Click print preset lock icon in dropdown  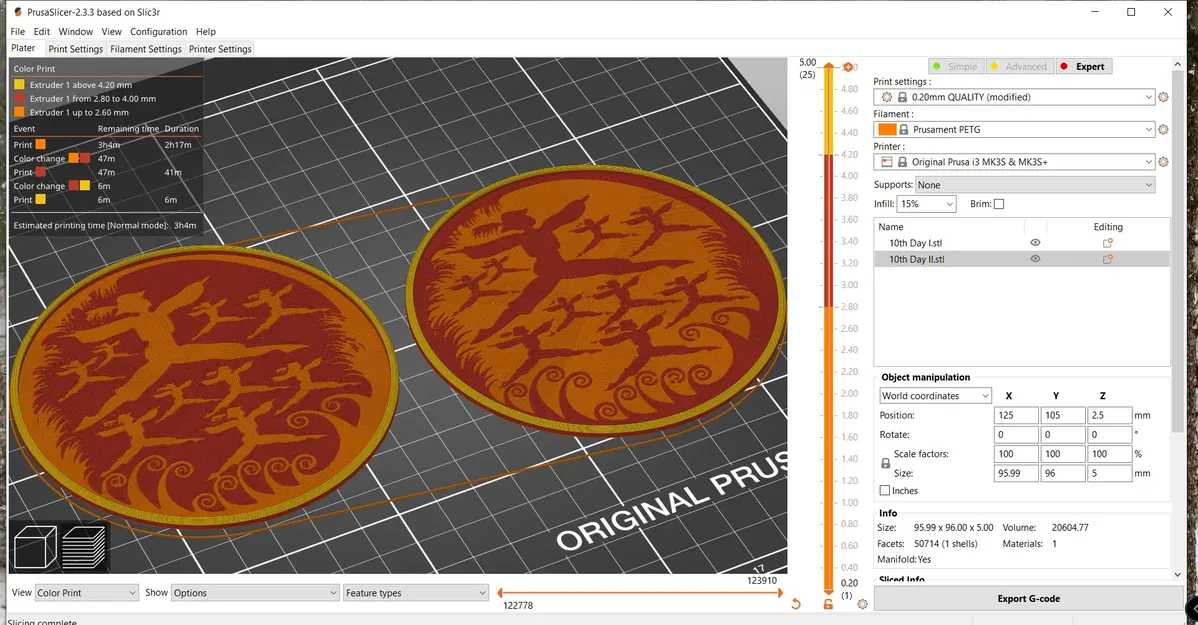click(902, 97)
